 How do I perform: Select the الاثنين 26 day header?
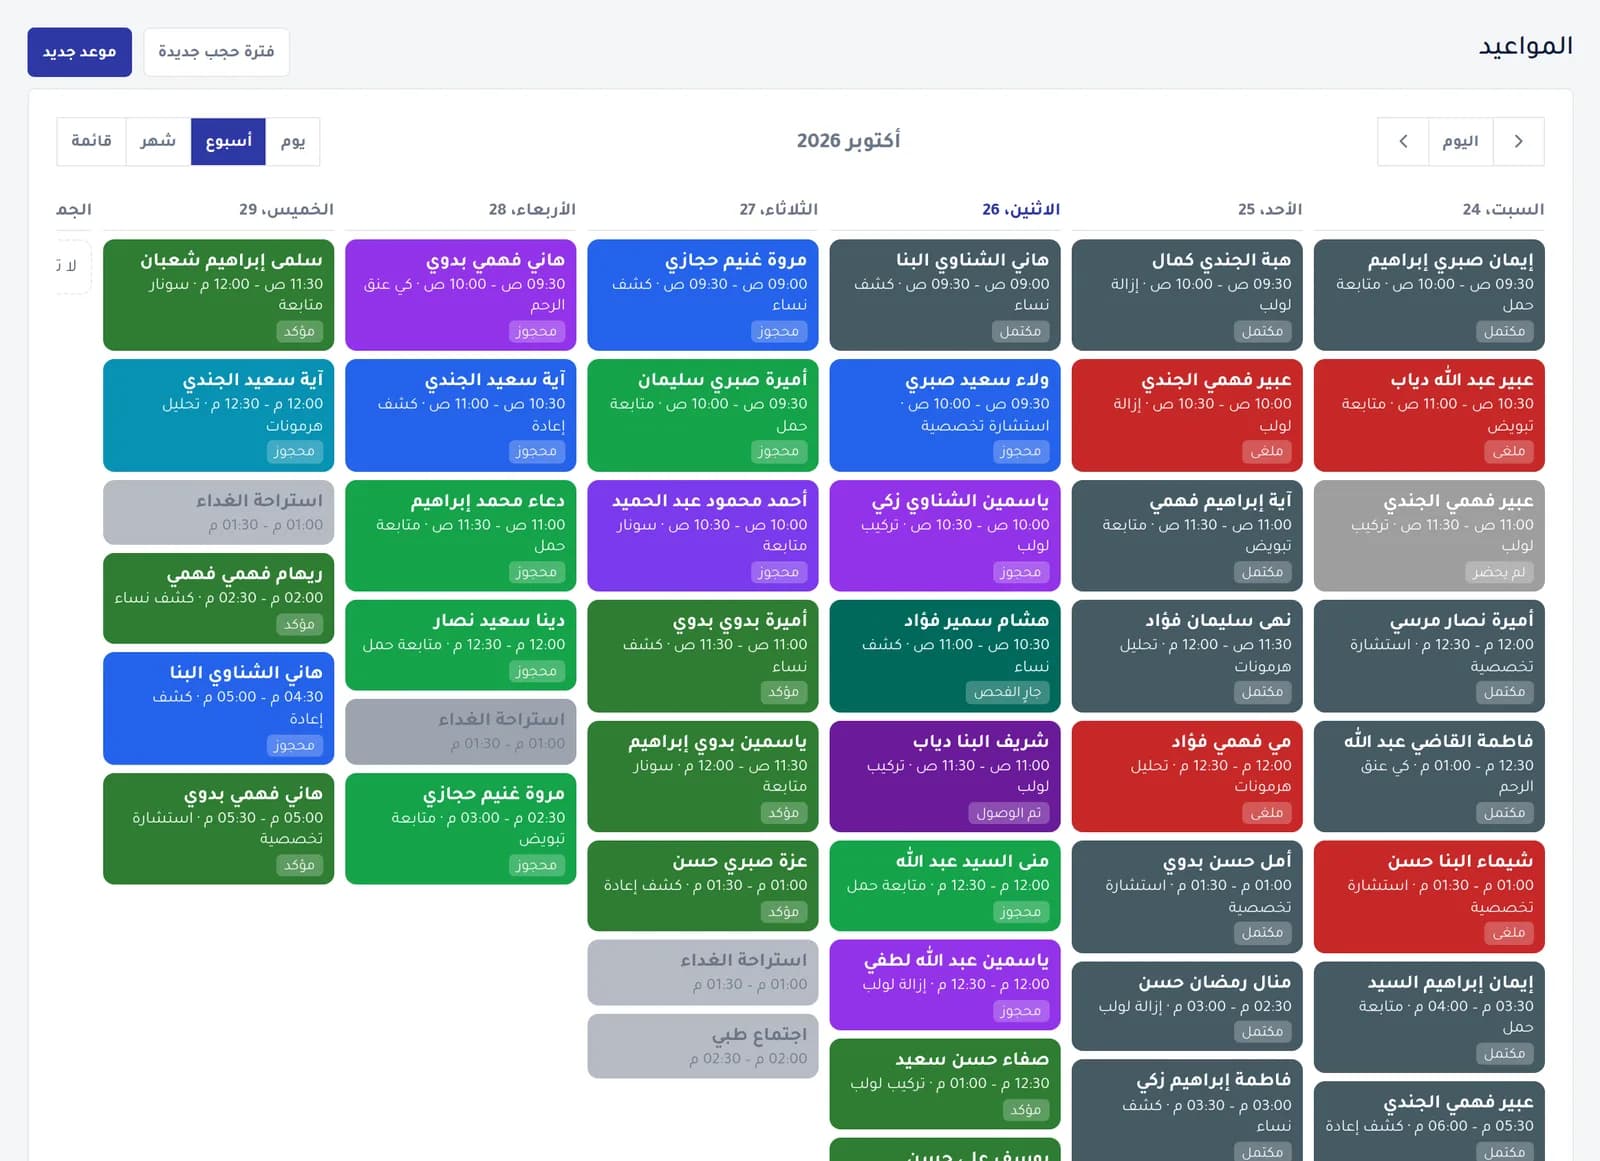(x=1020, y=209)
